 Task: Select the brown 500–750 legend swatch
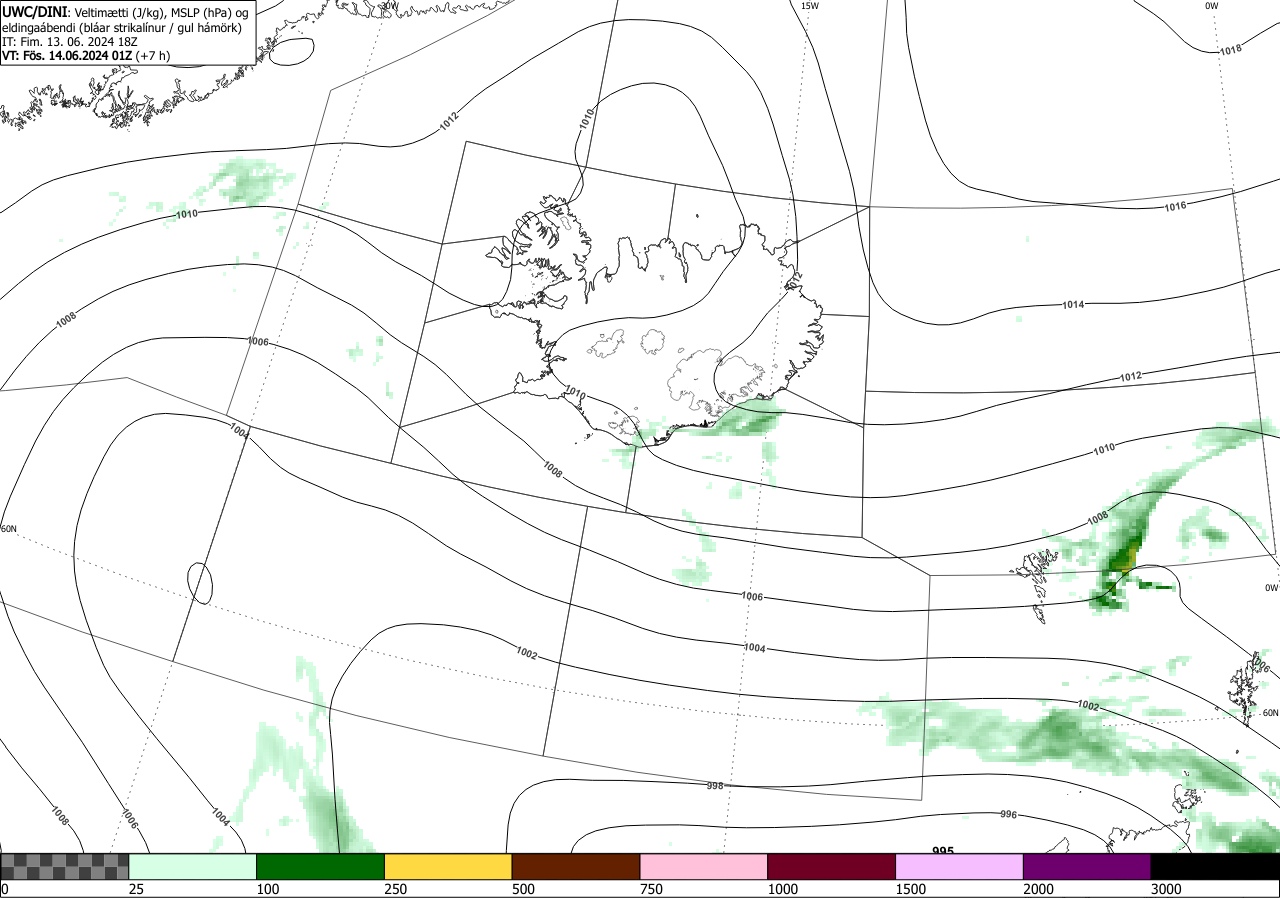coord(576,866)
